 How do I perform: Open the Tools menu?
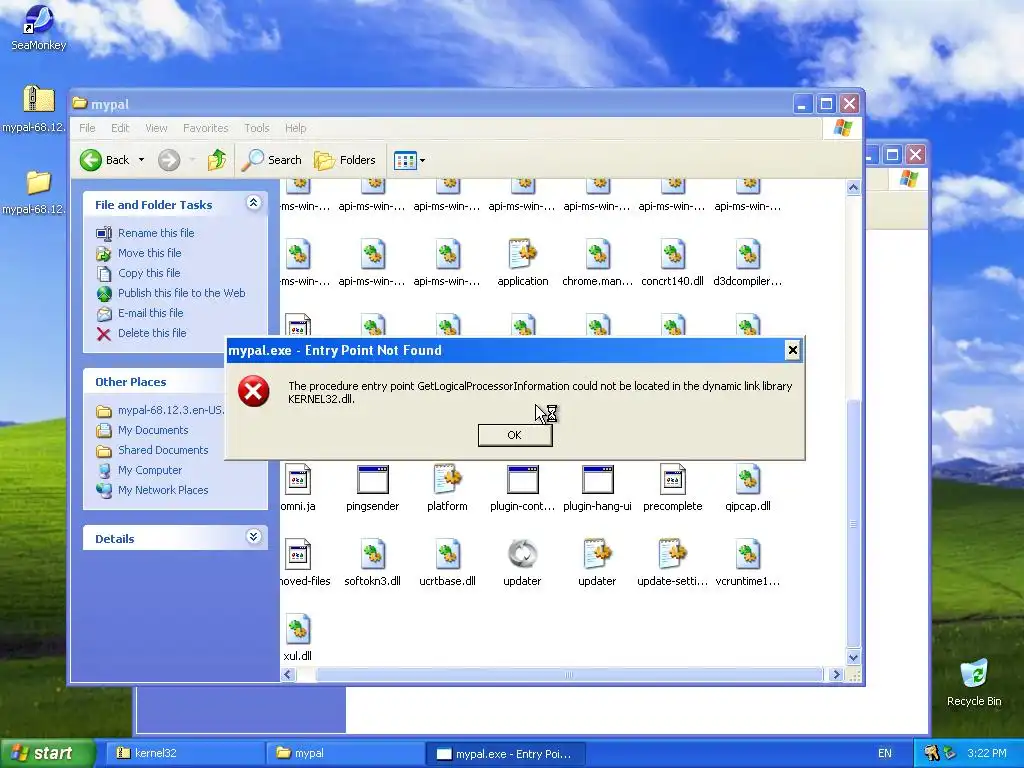pos(257,128)
